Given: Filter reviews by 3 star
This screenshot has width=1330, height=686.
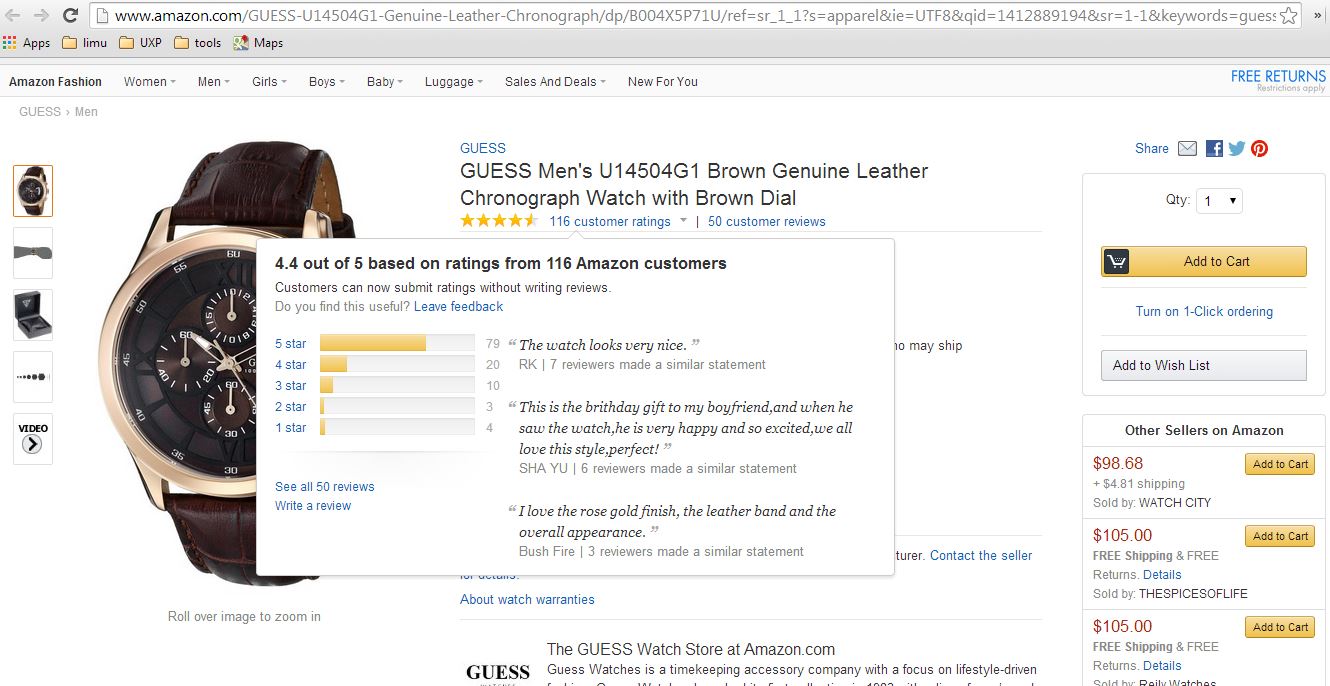Looking at the screenshot, I should (x=291, y=386).
